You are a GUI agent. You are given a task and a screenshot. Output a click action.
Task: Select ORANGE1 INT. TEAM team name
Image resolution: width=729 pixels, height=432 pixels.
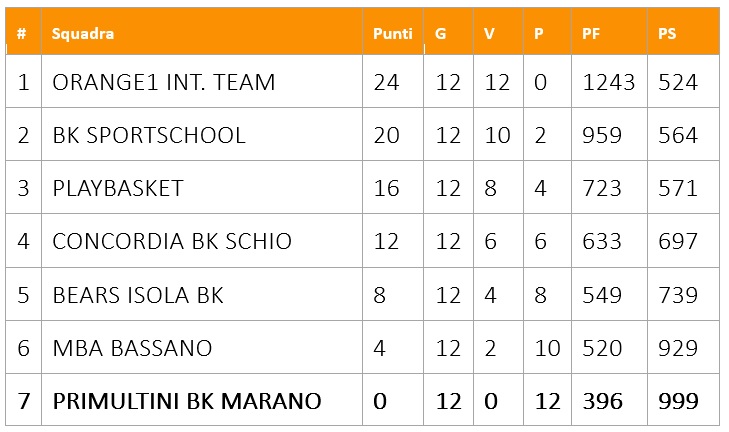pyautogui.click(x=164, y=82)
